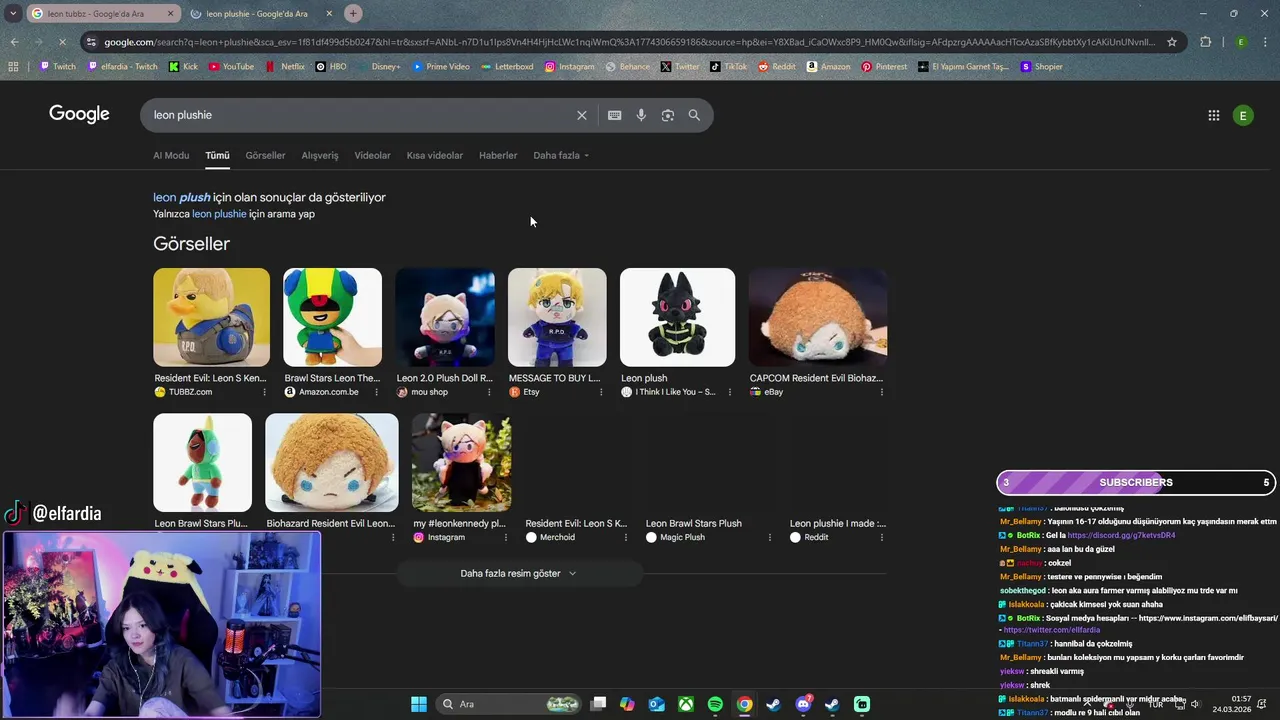
Task: Search by image with the Google Lens icon
Action: click(668, 115)
